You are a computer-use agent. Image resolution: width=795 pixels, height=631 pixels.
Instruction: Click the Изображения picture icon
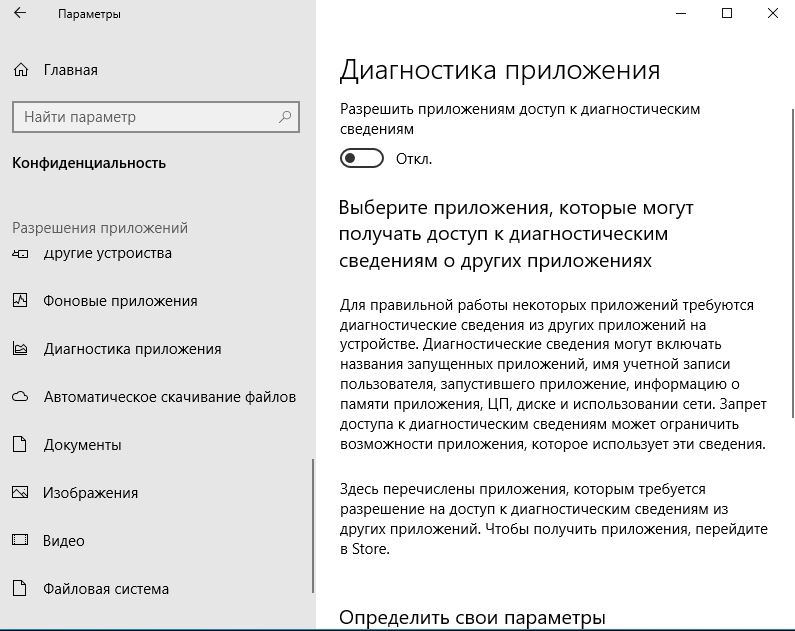(20, 492)
